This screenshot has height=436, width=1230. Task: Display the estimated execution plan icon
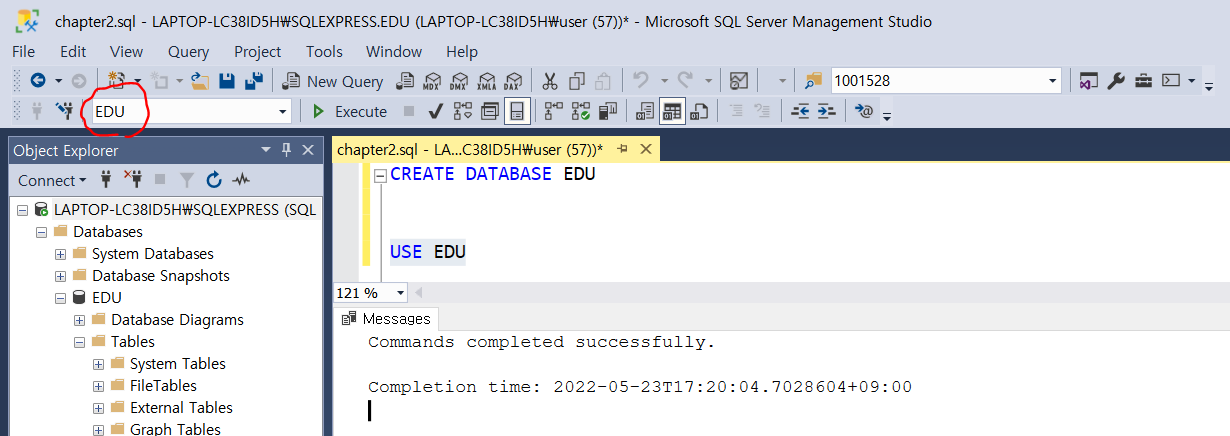click(x=462, y=111)
